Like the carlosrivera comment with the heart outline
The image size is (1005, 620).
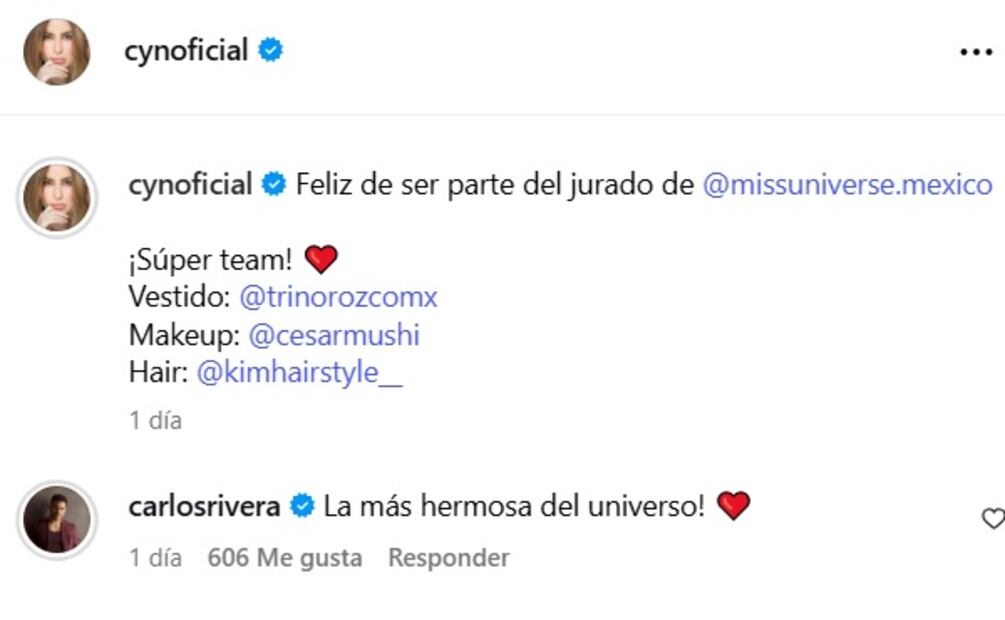992,518
